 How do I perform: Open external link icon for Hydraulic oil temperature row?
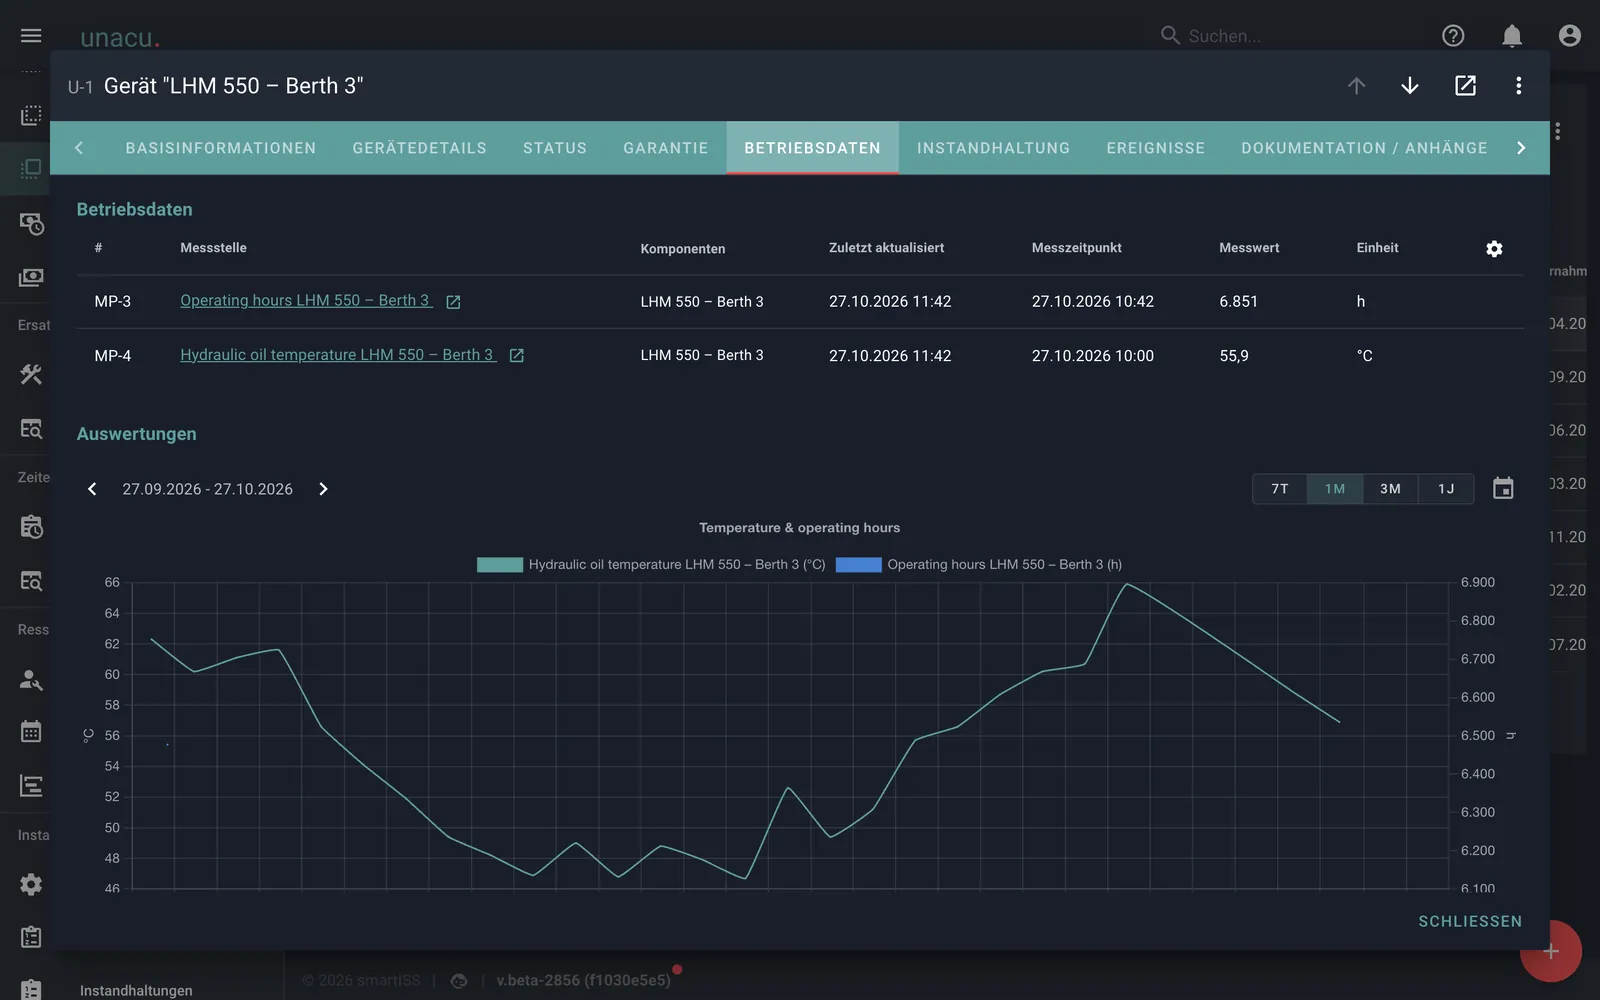[517, 356]
